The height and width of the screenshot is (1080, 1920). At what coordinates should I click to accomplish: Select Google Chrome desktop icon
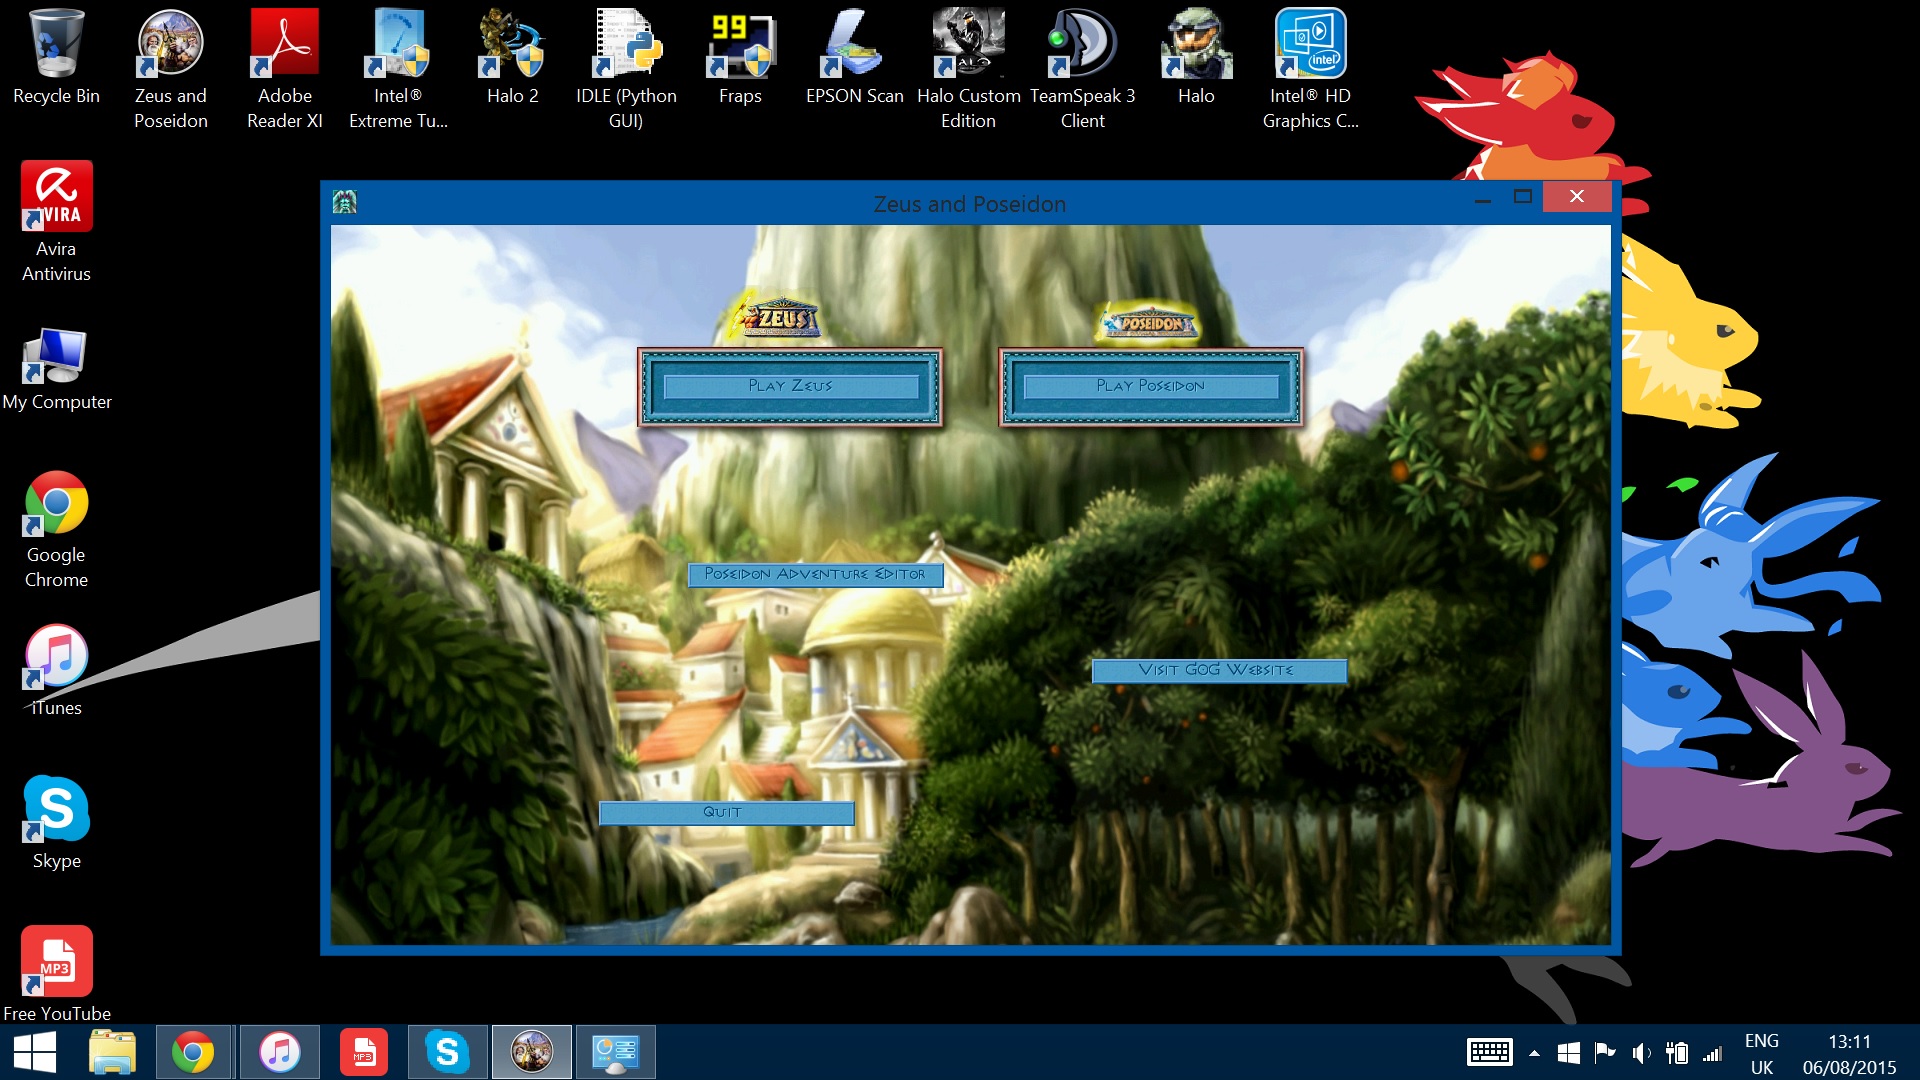(x=56, y=530)
